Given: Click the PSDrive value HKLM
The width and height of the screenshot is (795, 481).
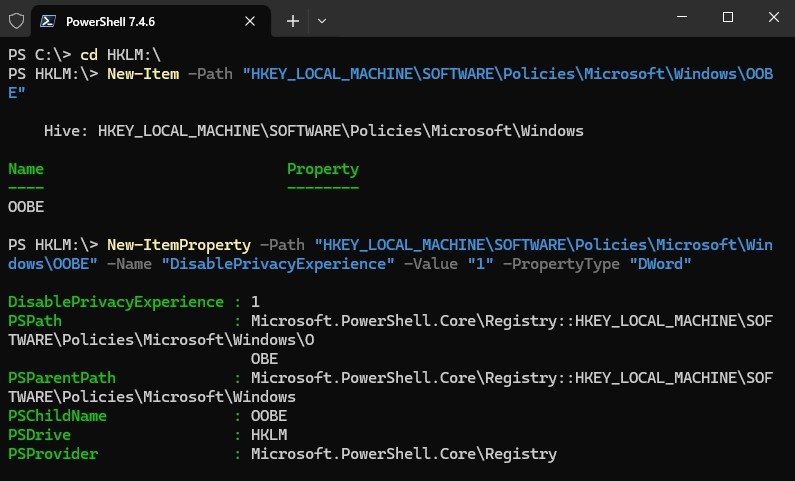Looking at the screenshot, I should coord(268,435).
